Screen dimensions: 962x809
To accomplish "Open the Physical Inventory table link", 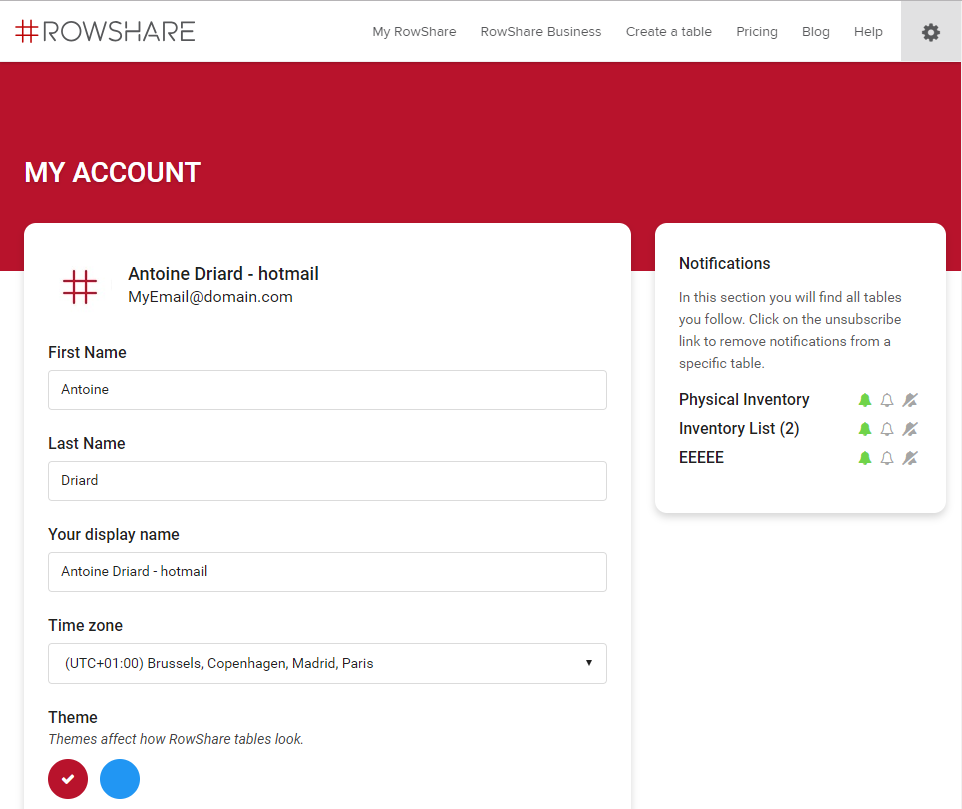I will coord(744,400).
